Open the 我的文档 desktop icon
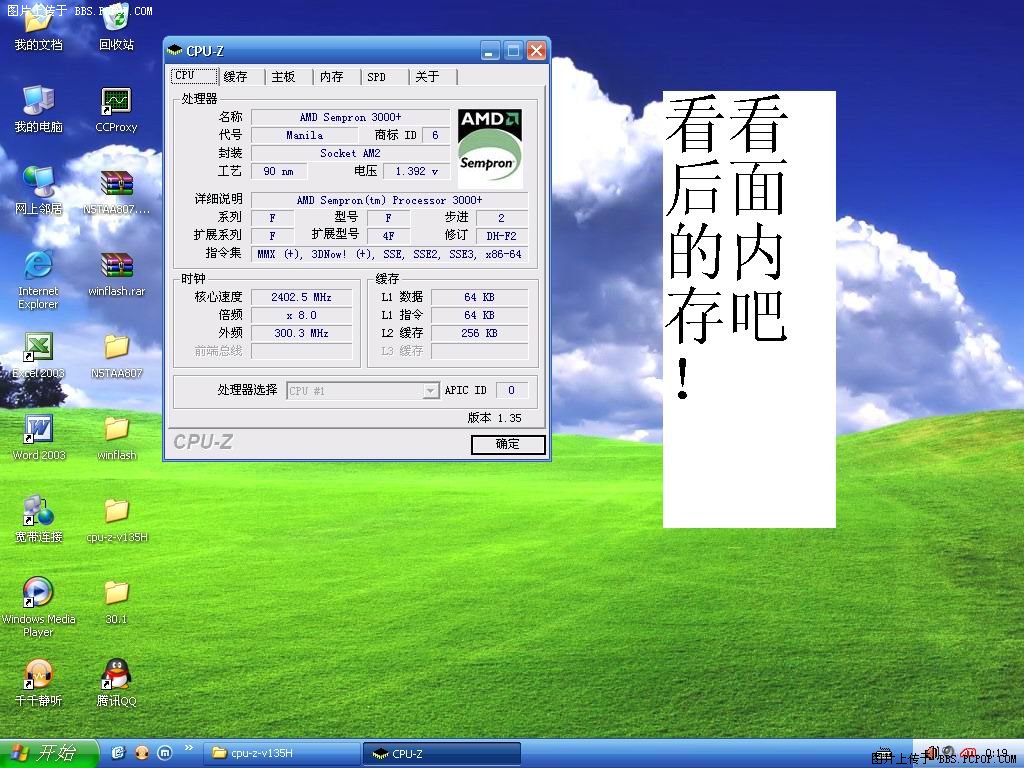Viewport: 1024px width, 768px height. [x=38, y=29]
